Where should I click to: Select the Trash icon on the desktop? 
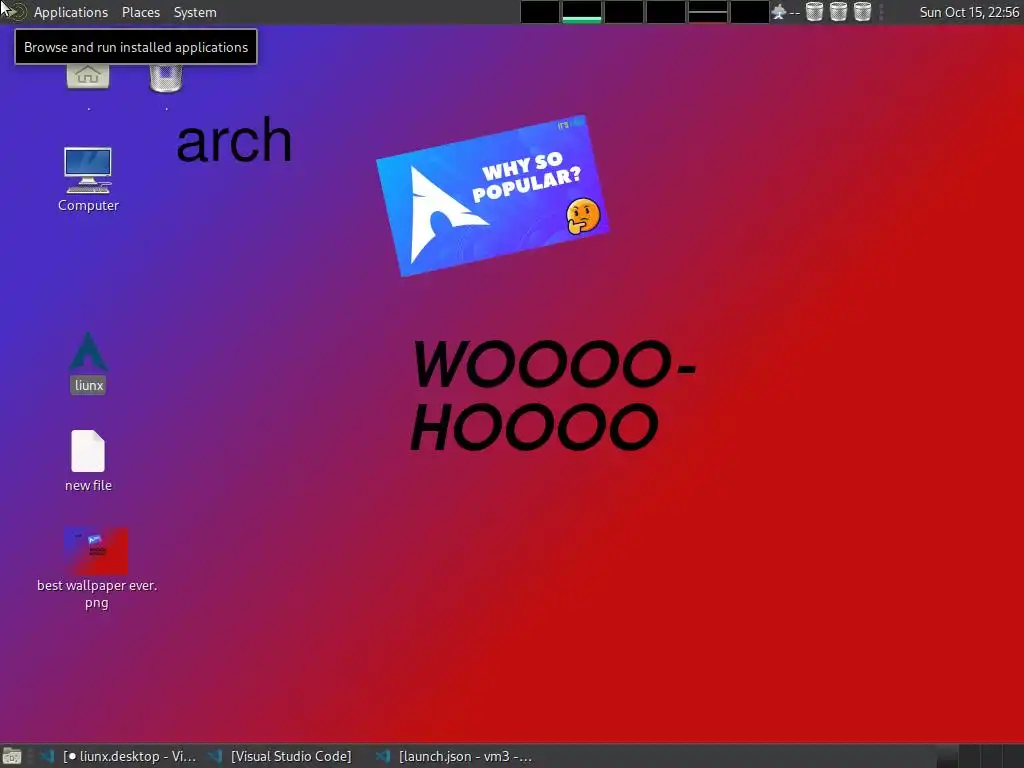pyautogui.click(x=166, y=78)
